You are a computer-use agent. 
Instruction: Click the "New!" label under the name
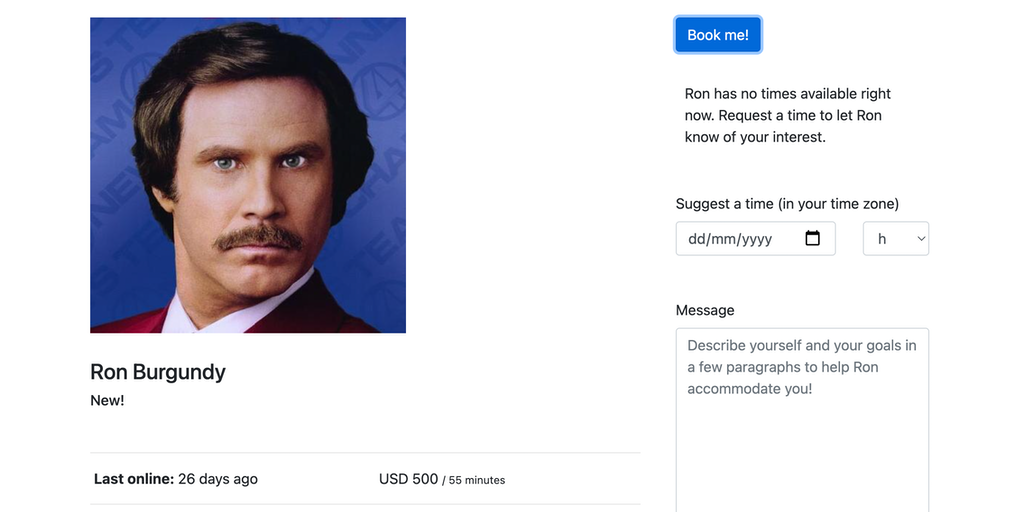coord(107,401)
